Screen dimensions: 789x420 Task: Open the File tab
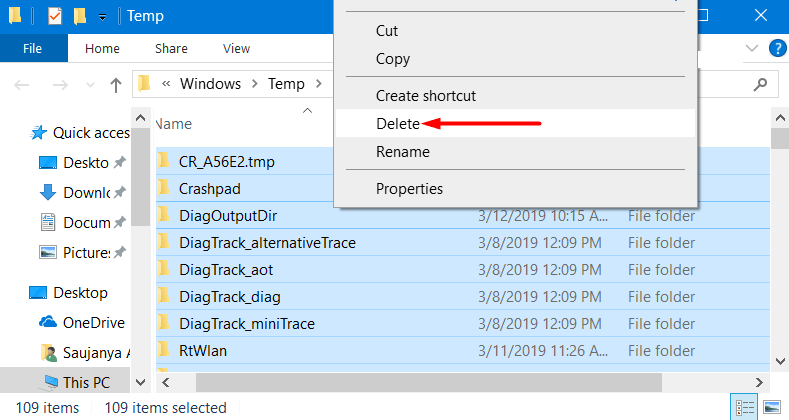tap(32, 48)
